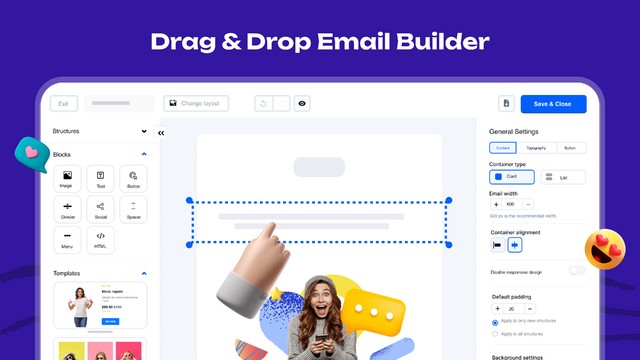Viewport: 640px width, 360px height.
Task: Select the Image block
Action: point(67,178)
